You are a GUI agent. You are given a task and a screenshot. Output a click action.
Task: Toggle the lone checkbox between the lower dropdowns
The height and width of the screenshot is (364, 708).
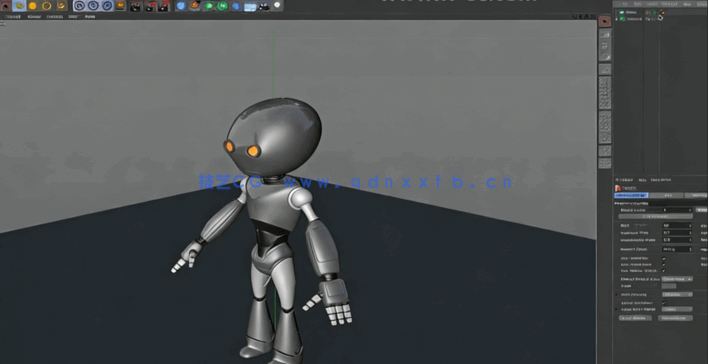(x=664, y=303)
